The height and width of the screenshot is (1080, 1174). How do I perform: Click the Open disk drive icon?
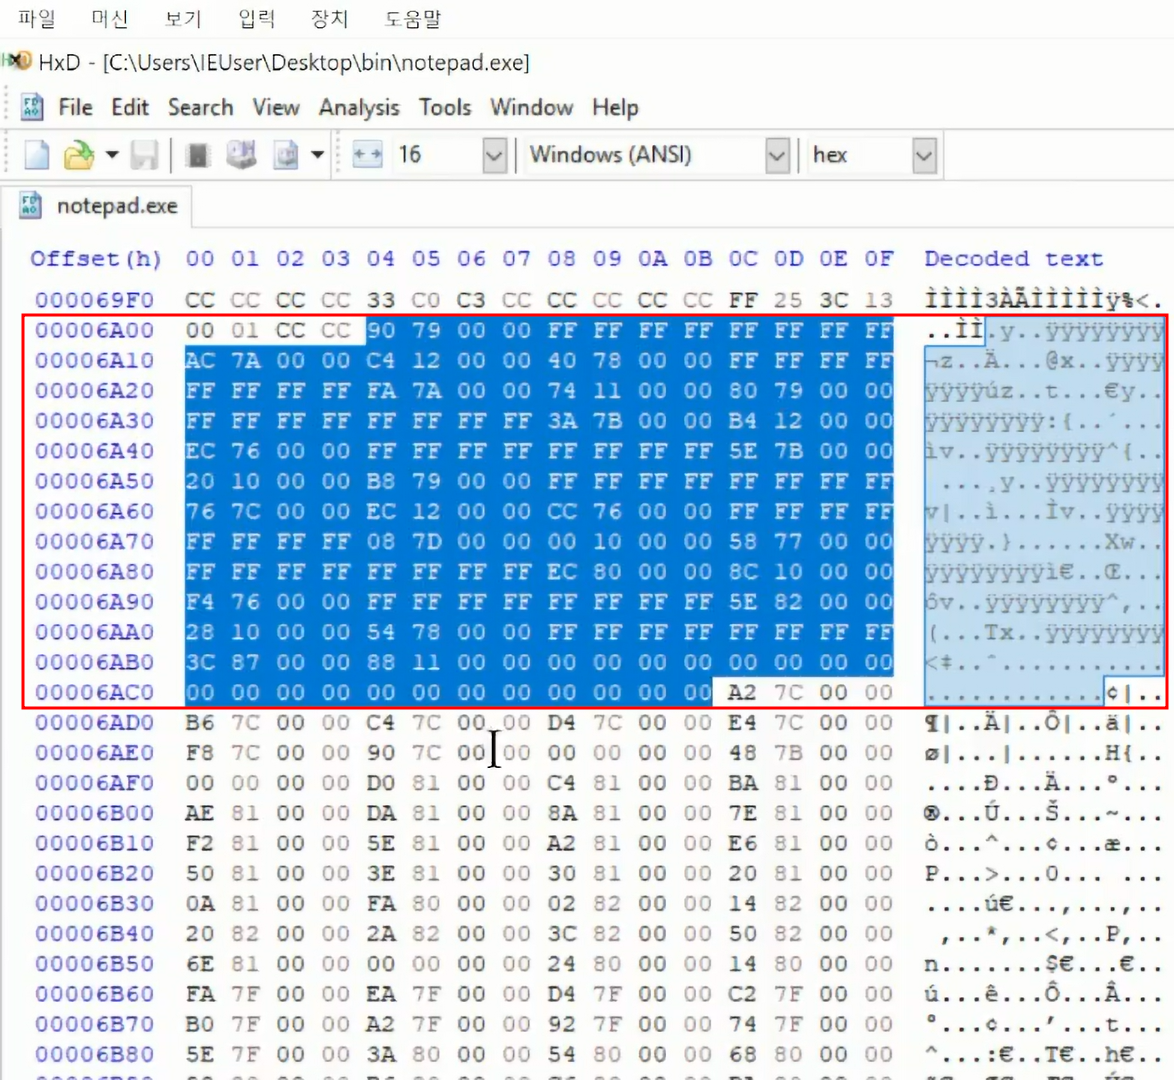tap(242, 155)
